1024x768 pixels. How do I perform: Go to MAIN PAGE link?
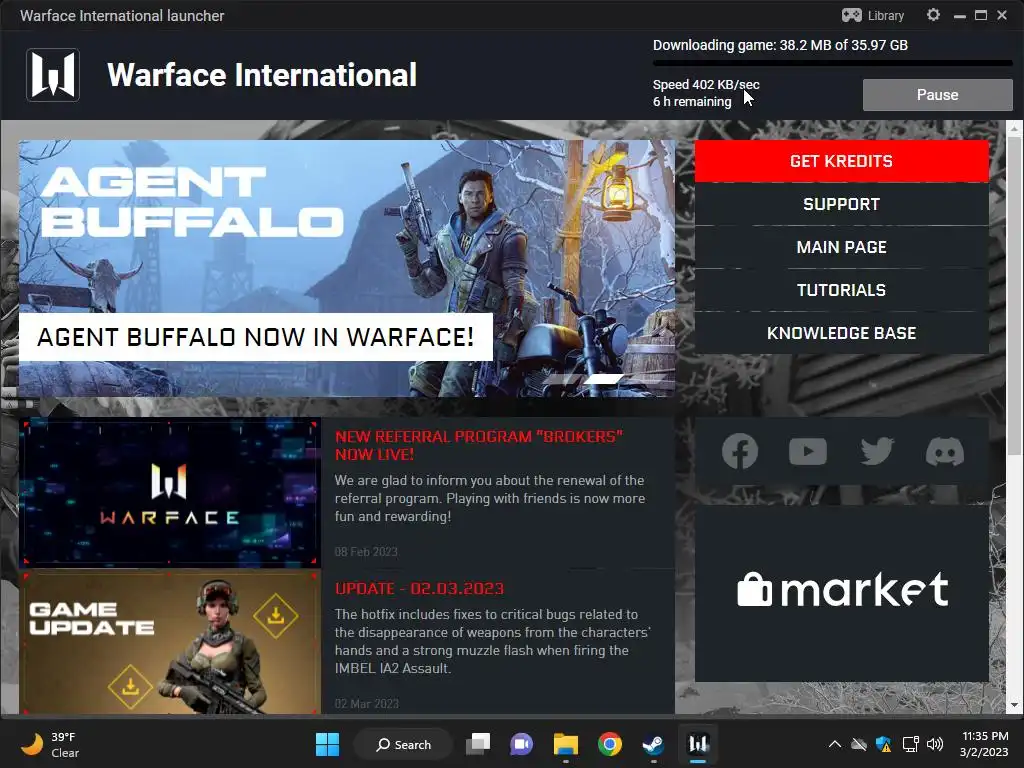[x=842, y=247]
